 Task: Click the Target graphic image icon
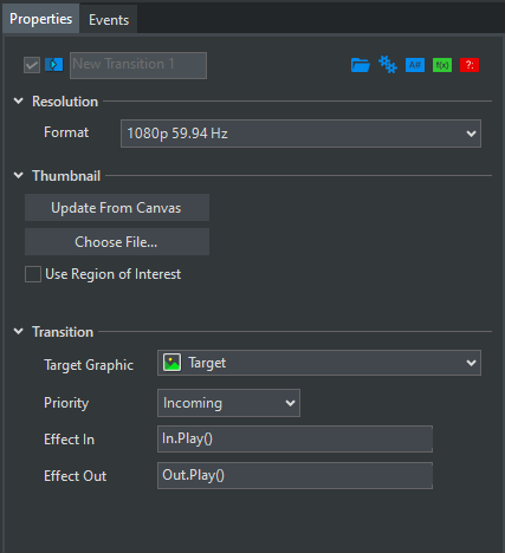click(172, 363)
